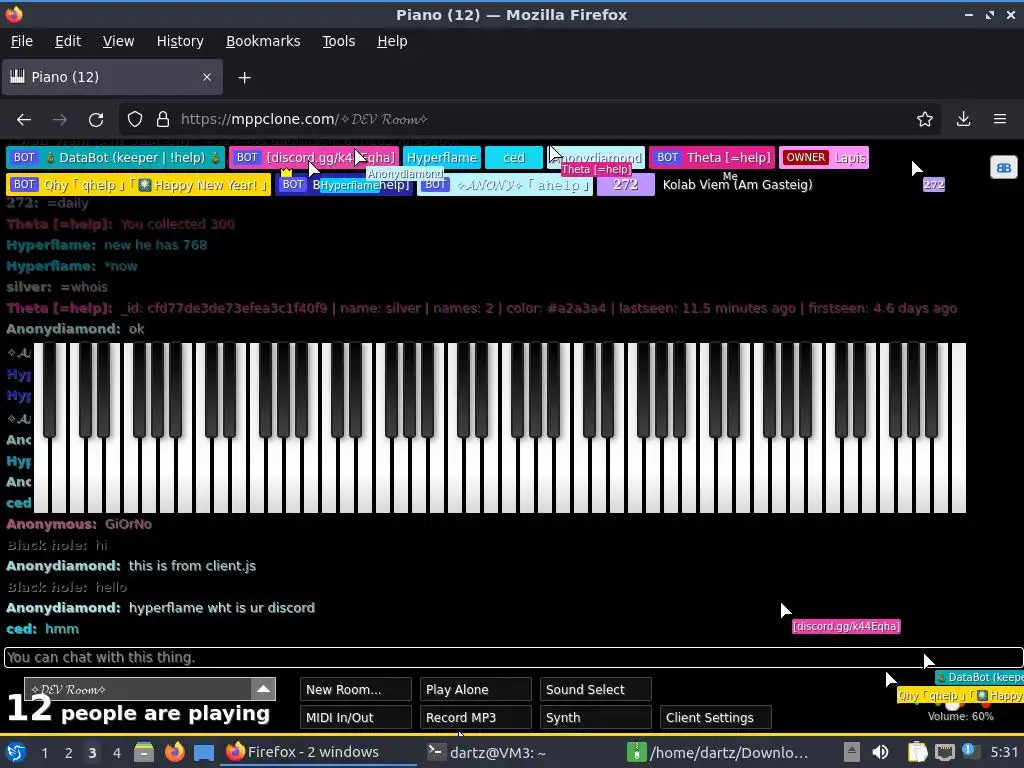Launch Firefox from the taskbar quick launcher
This screenshot has width=1024, height=768.
[x=174, y=752]
